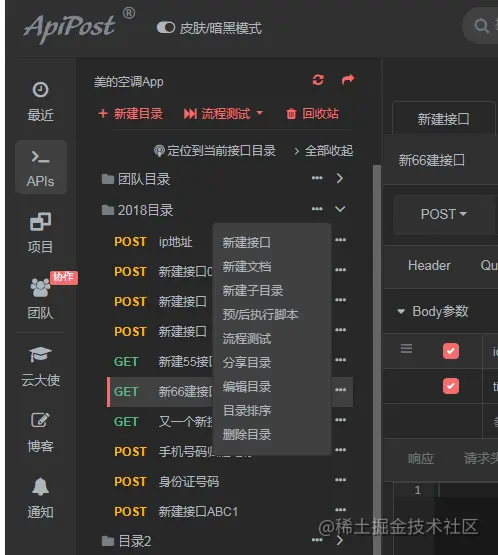
Task: Uncheck the second Body参数 row checkbox
Action: (451, 386)
